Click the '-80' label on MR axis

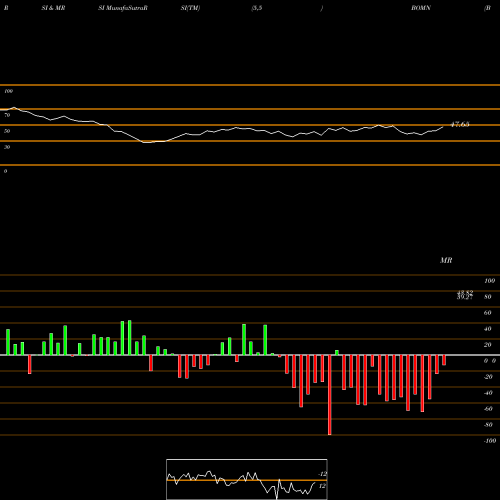point(488,425)
